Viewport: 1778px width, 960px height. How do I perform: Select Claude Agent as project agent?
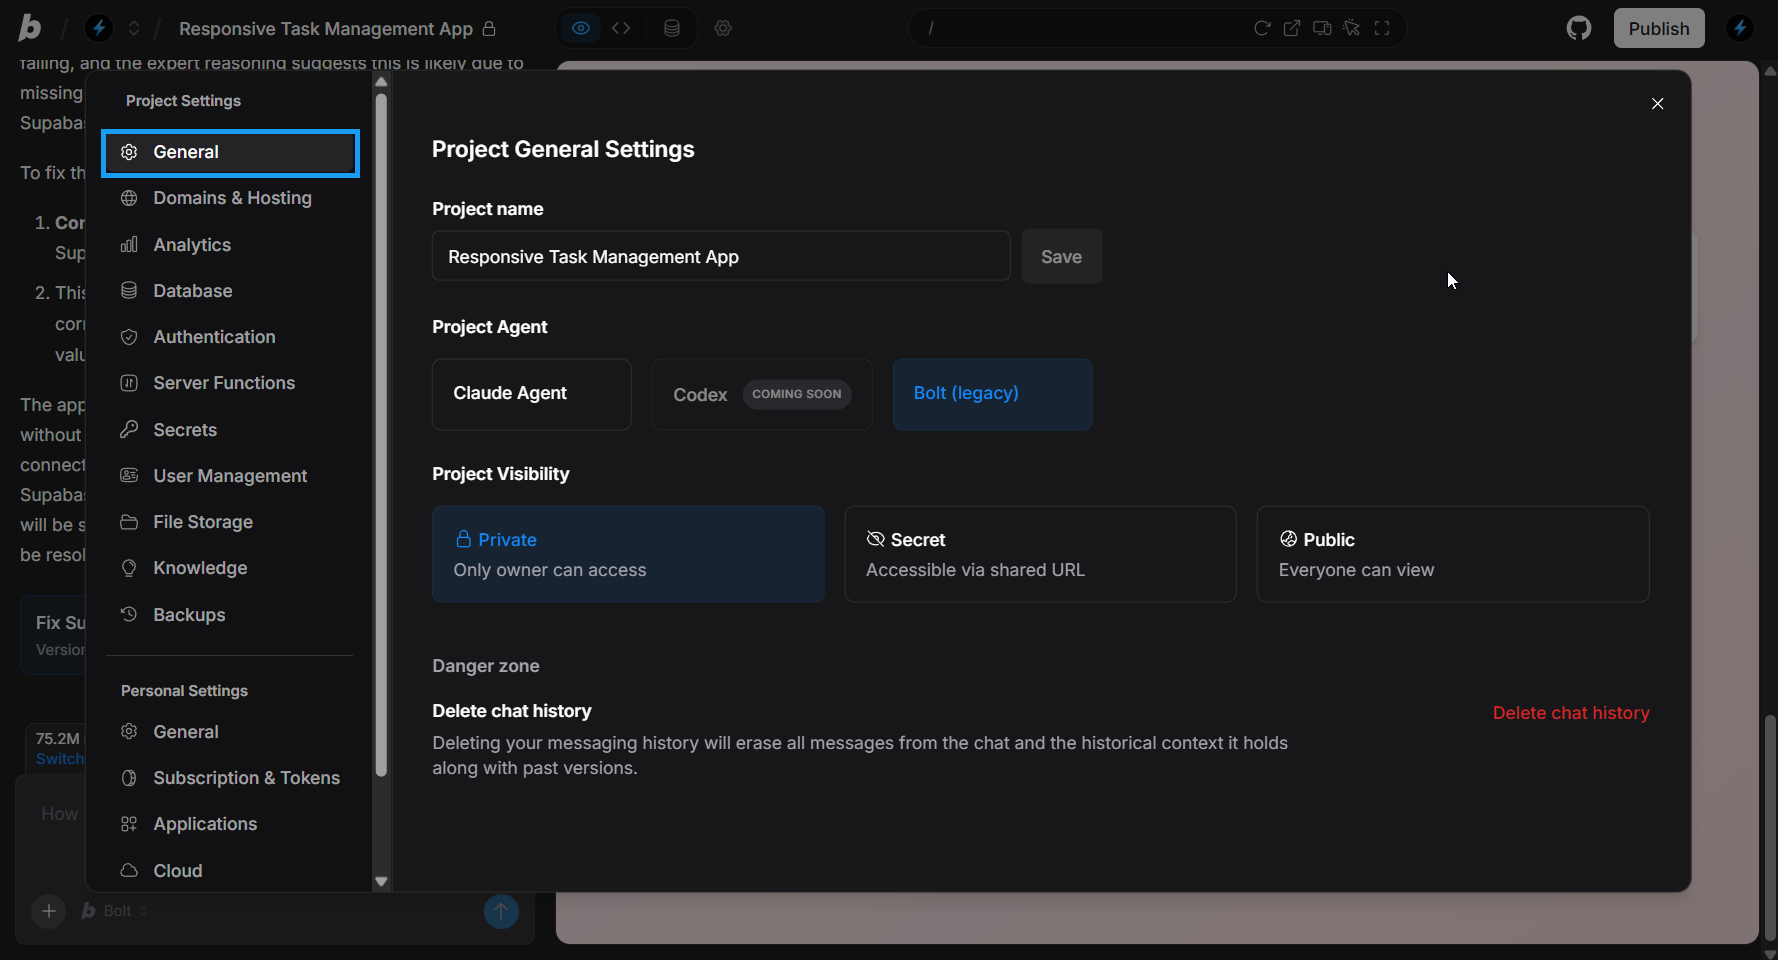pyautogui.click(x=532, y=394)
